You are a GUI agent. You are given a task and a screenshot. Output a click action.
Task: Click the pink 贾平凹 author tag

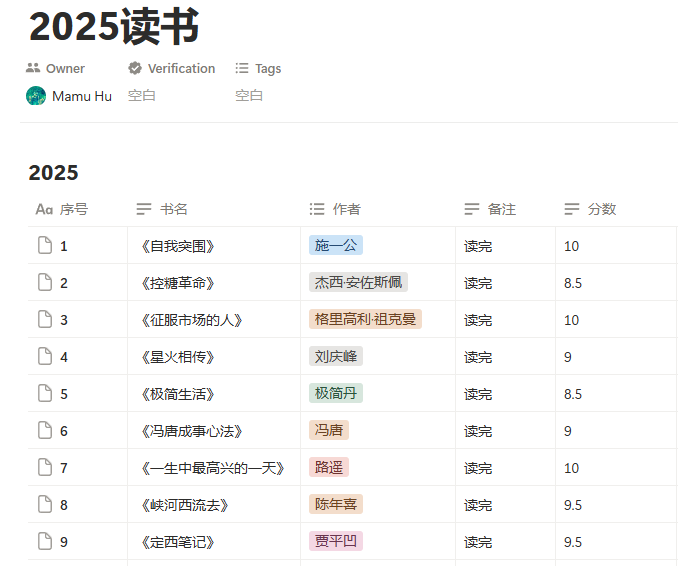tap(335, 542)
